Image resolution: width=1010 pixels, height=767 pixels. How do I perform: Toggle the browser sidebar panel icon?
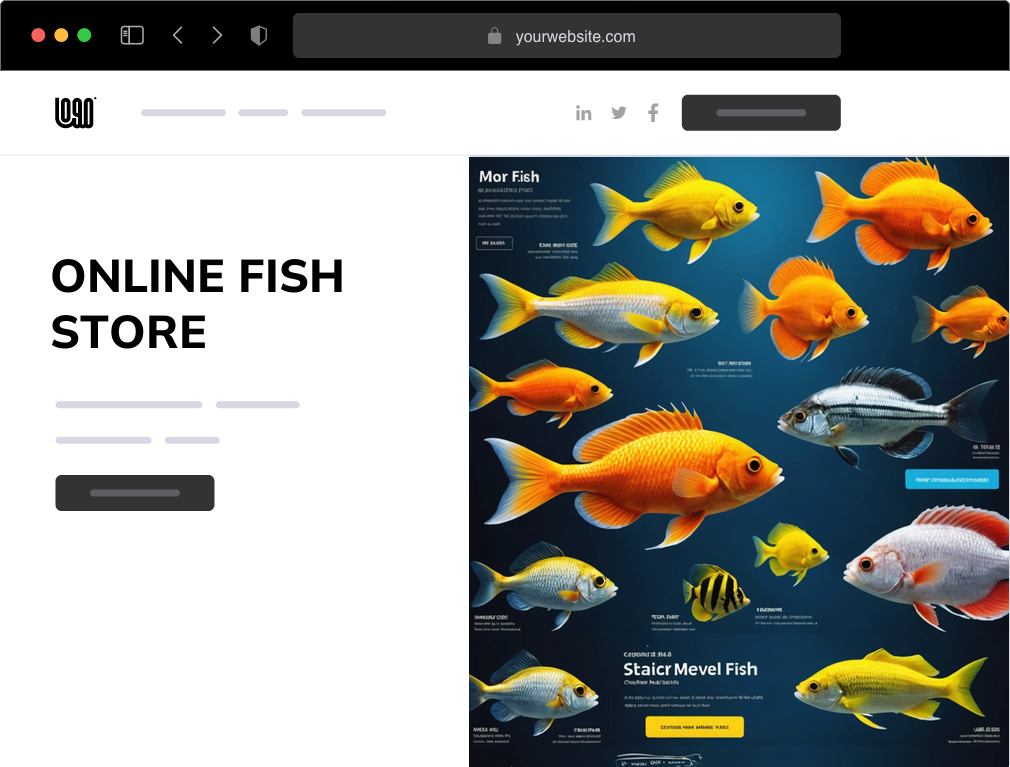coord(131,34)
